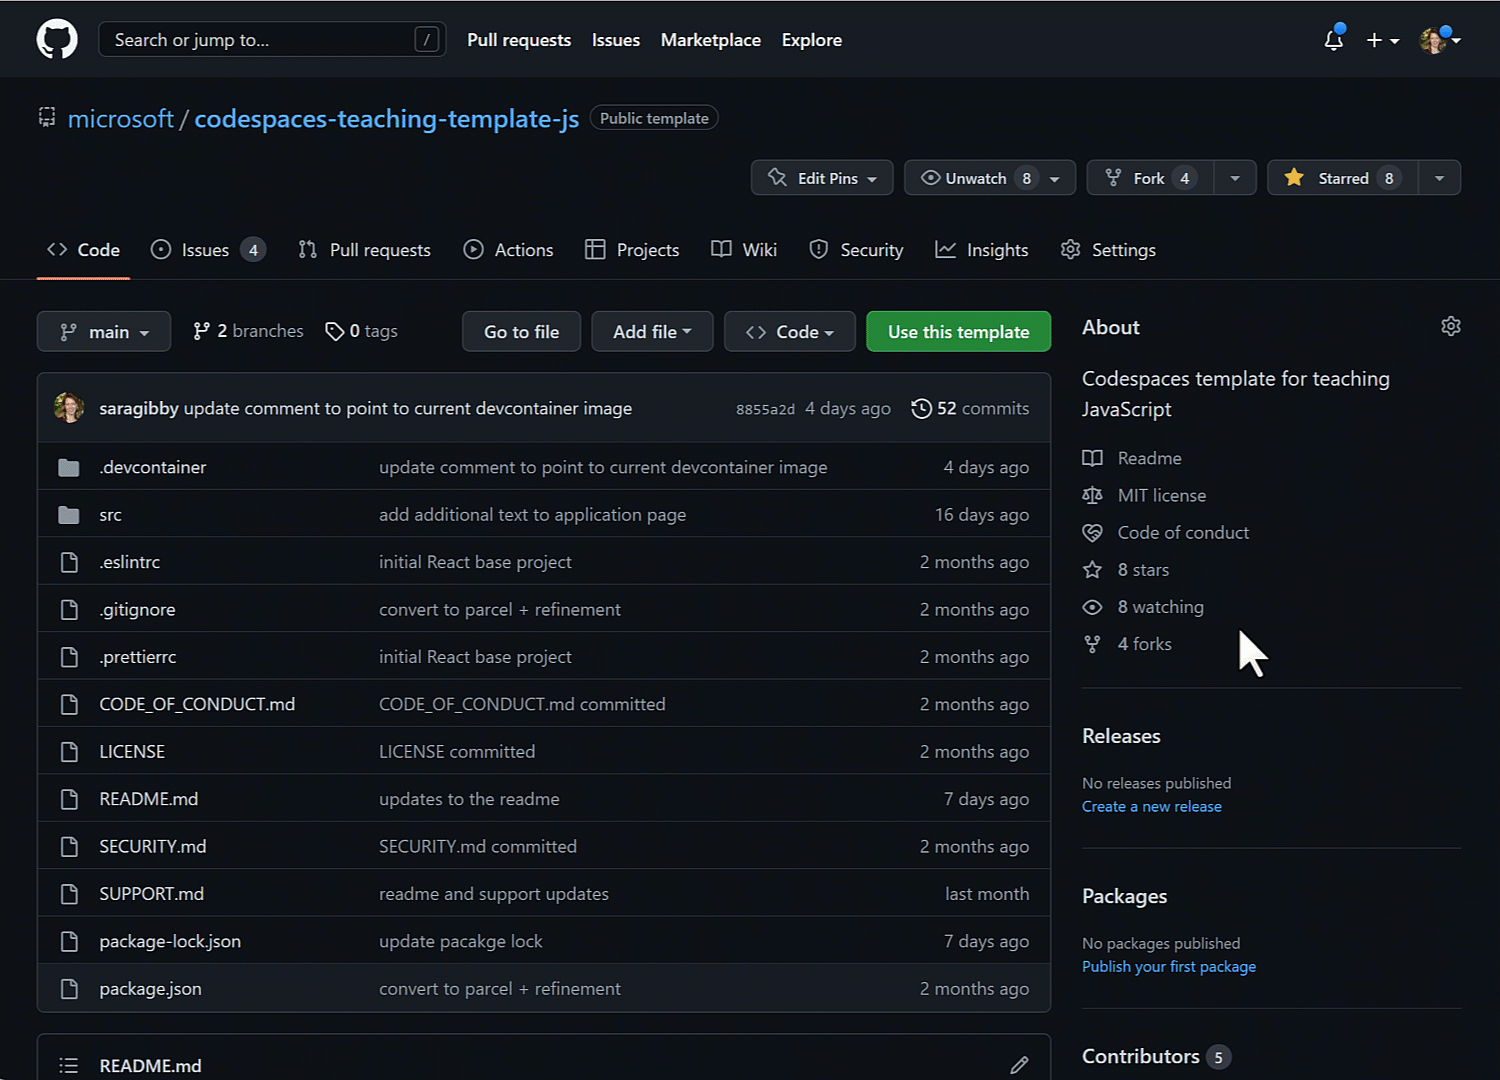Viewport: 1500px width, 1080px height.
Task: Open the .prettierrc file
Action: coord(138,657)
